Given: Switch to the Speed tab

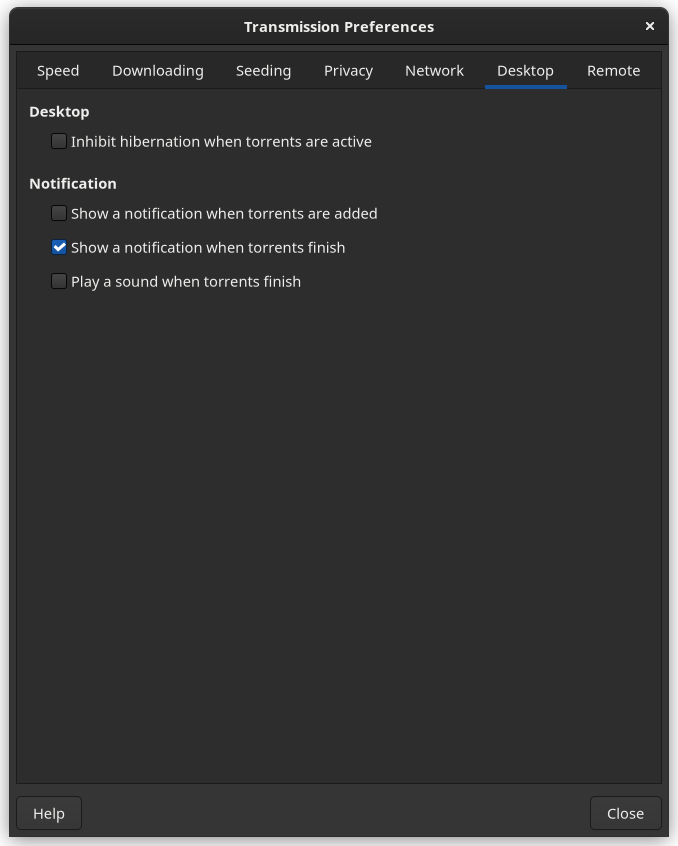Looking at the screenshot, I should [x=57, y=70].
